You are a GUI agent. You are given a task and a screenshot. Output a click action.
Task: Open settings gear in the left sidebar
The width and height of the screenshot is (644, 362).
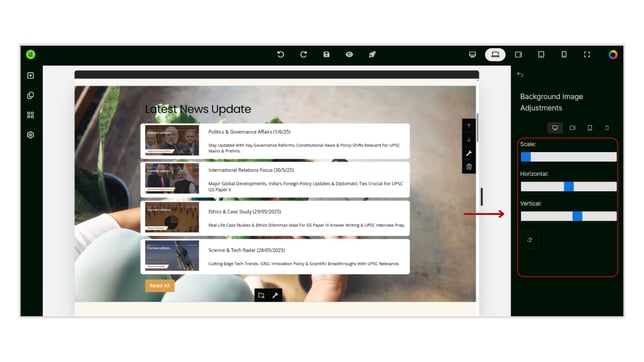(x=31, y=135)
